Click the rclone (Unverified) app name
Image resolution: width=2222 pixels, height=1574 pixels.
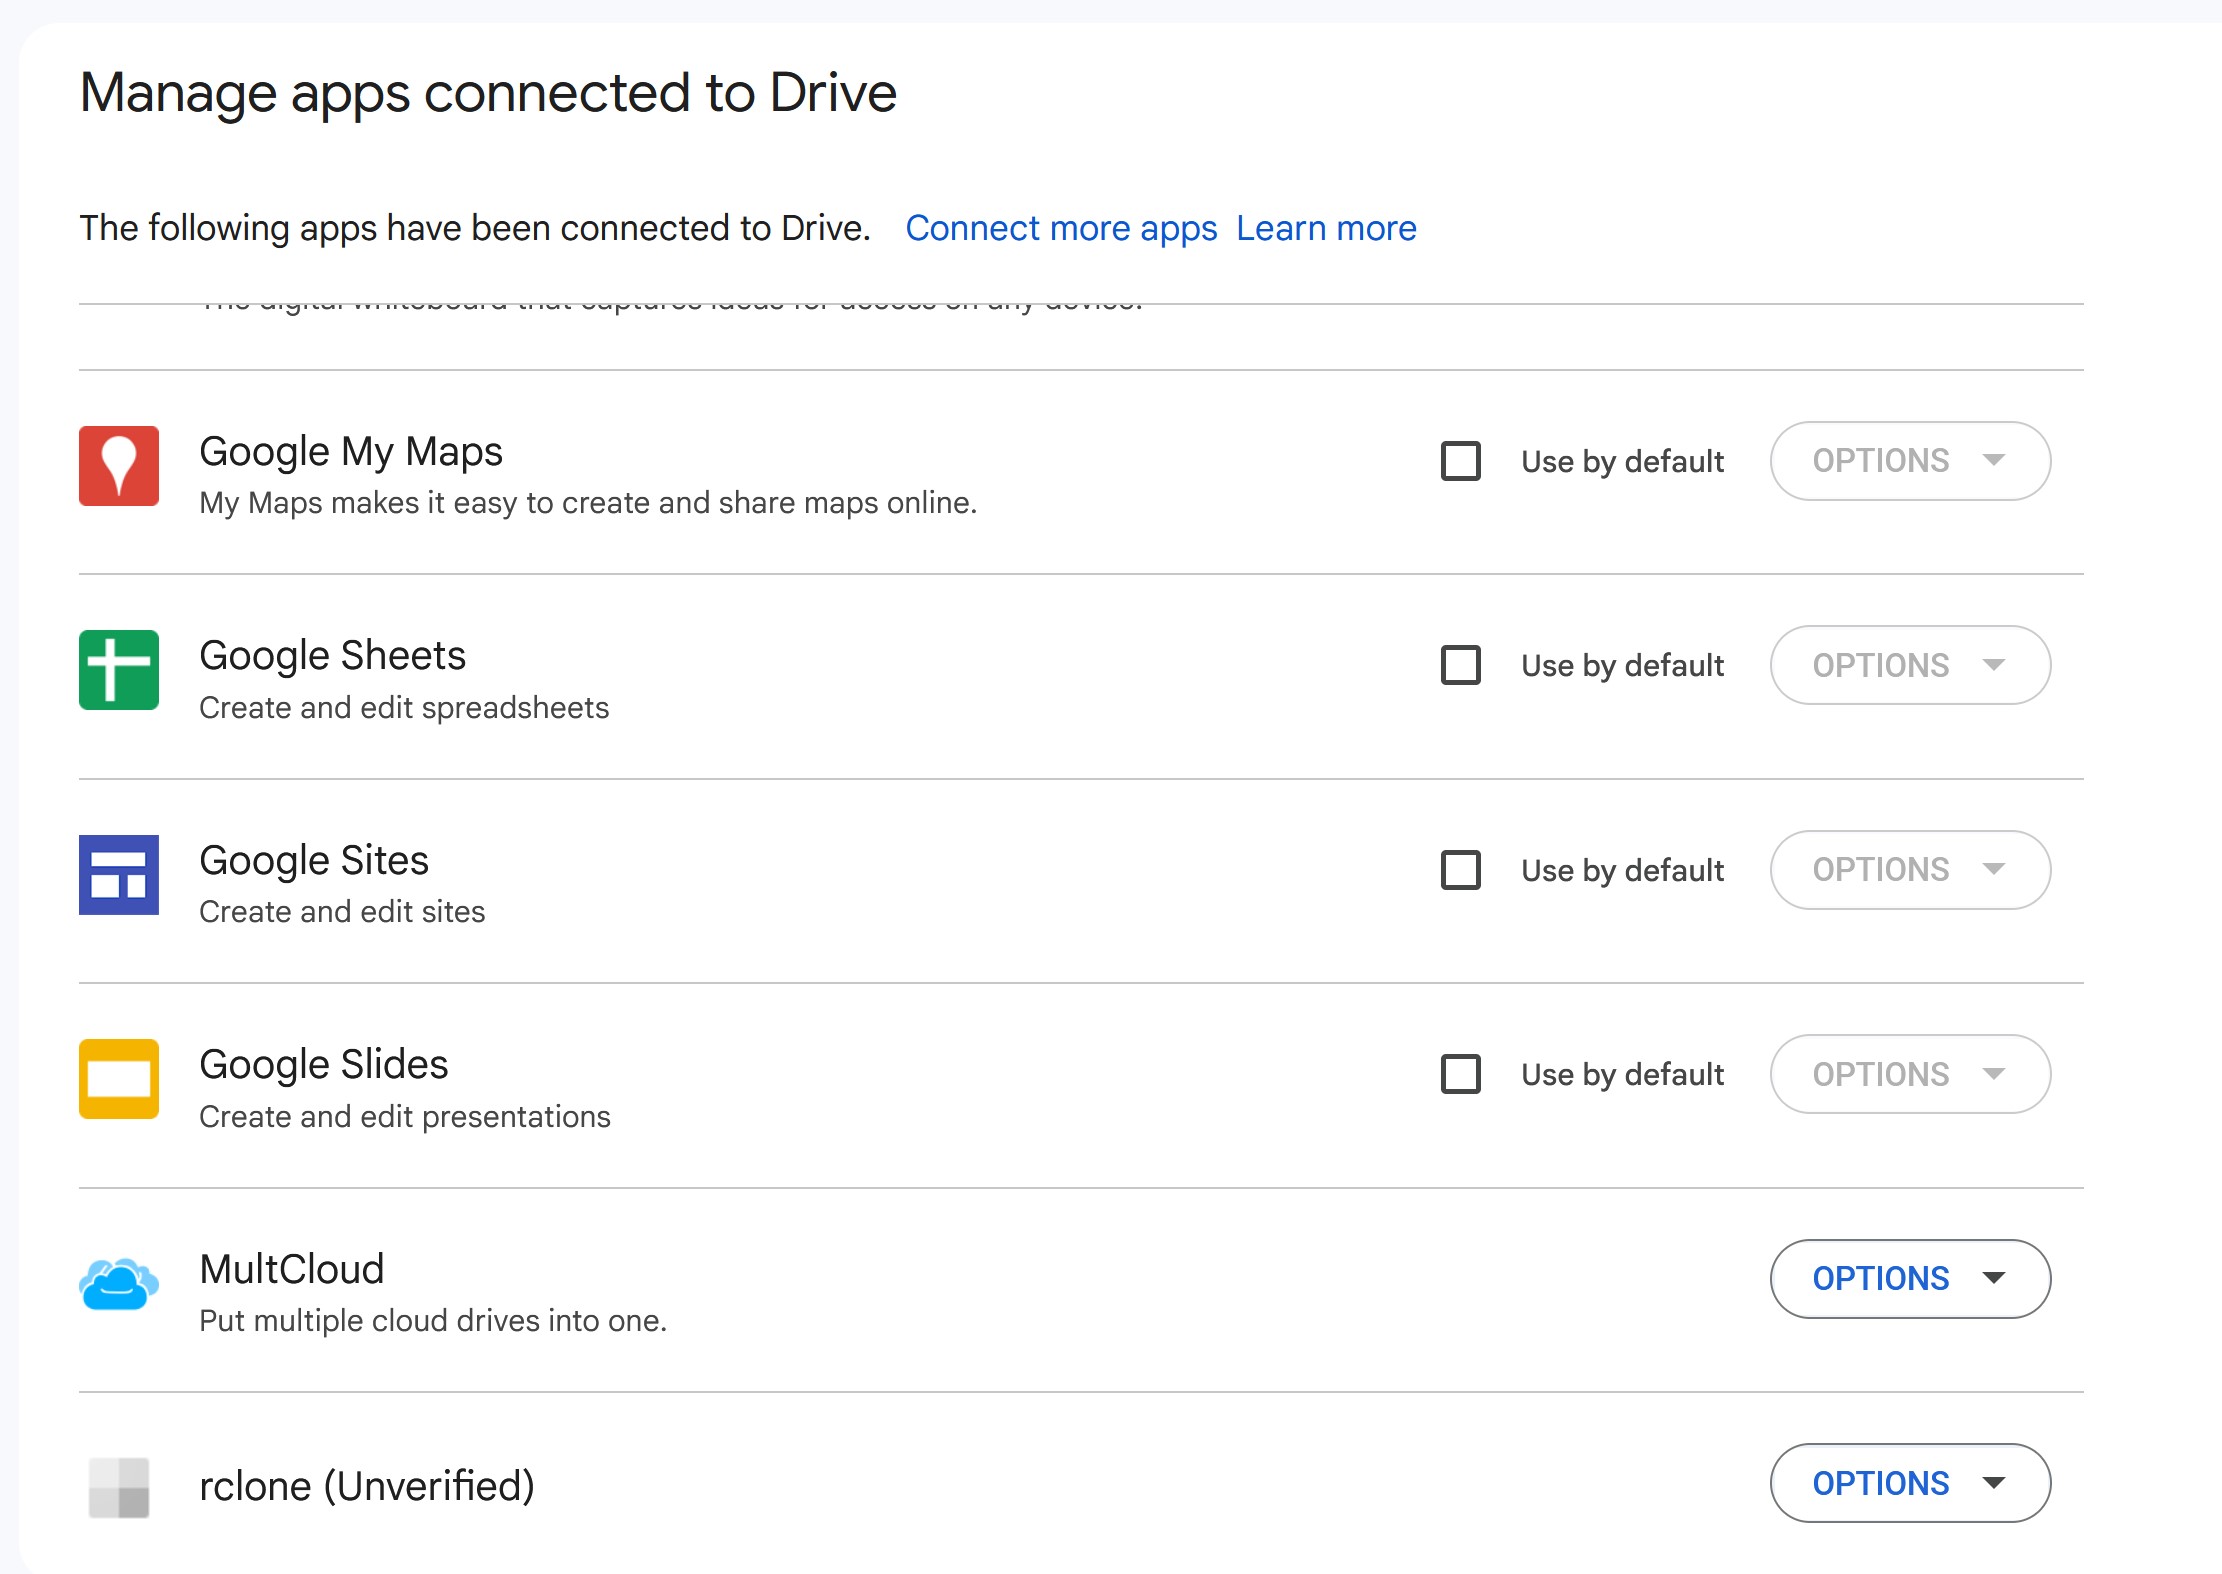tap(367, 1486)
